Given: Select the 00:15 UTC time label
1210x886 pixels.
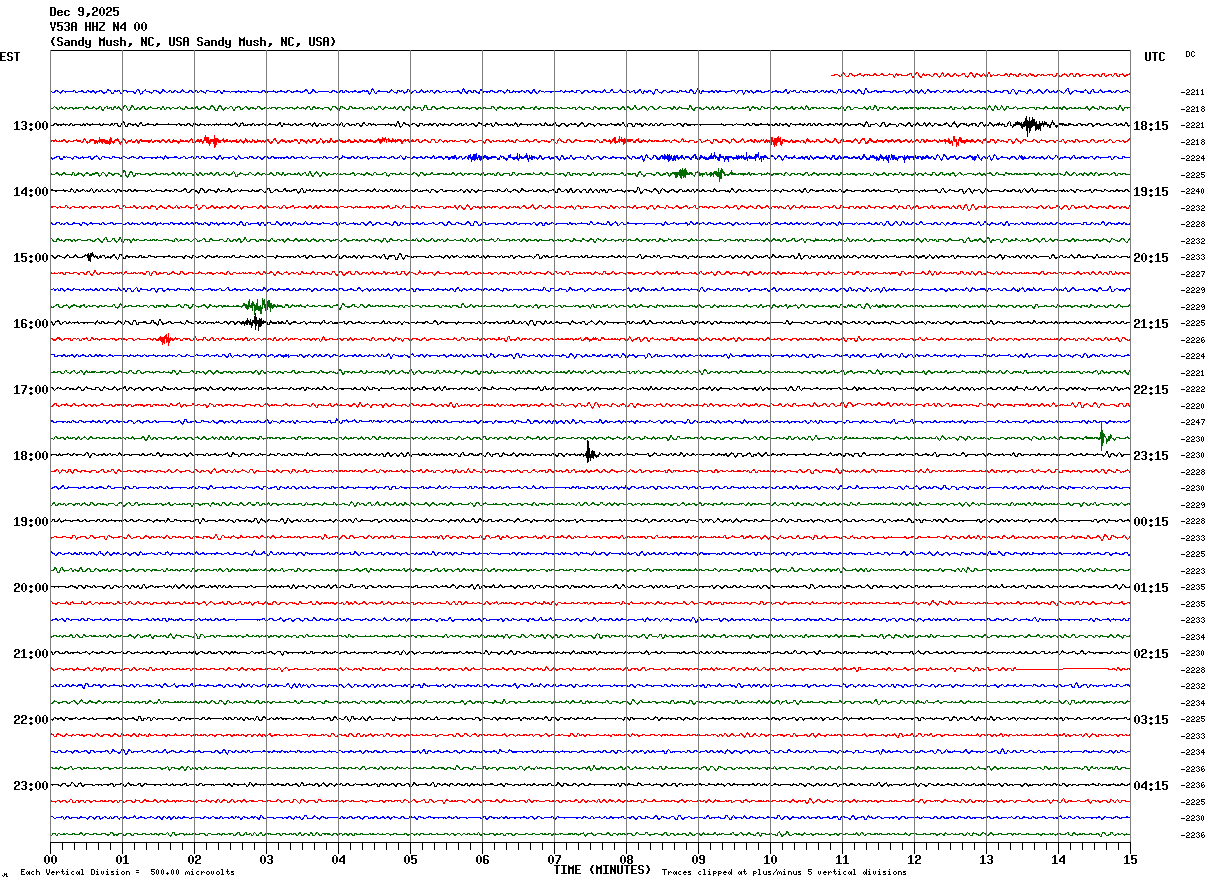Looking at the screenshot, I should click(1151, 522).
